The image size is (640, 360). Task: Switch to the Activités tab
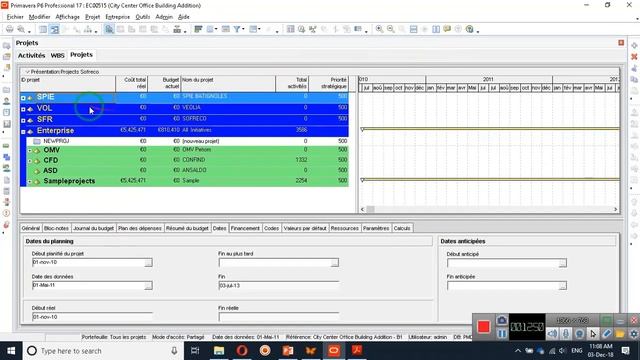tap(31, 55)
